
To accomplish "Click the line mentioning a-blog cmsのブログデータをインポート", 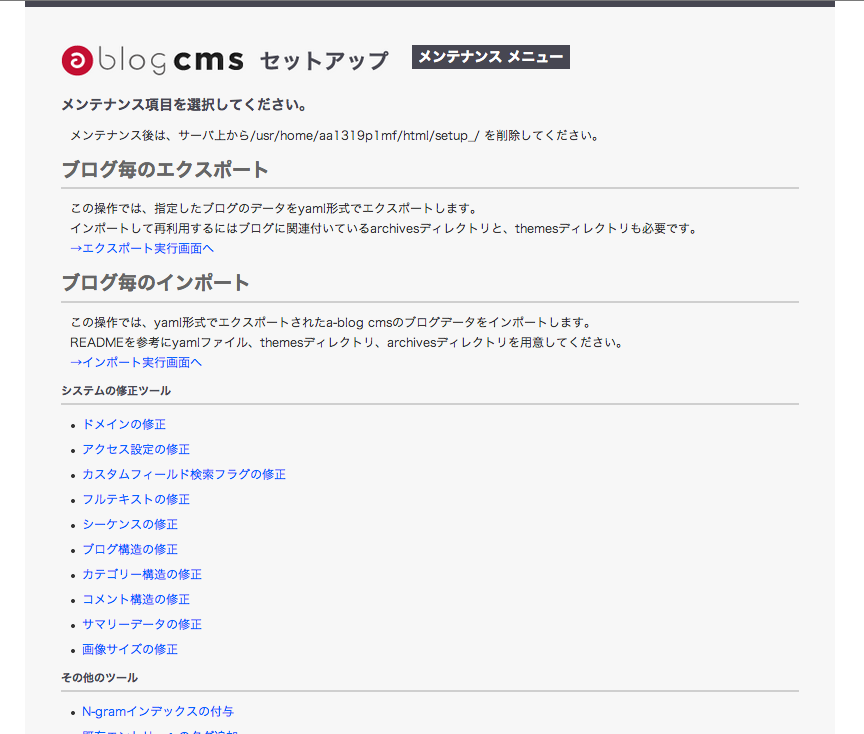I will [x=331, y=323].
